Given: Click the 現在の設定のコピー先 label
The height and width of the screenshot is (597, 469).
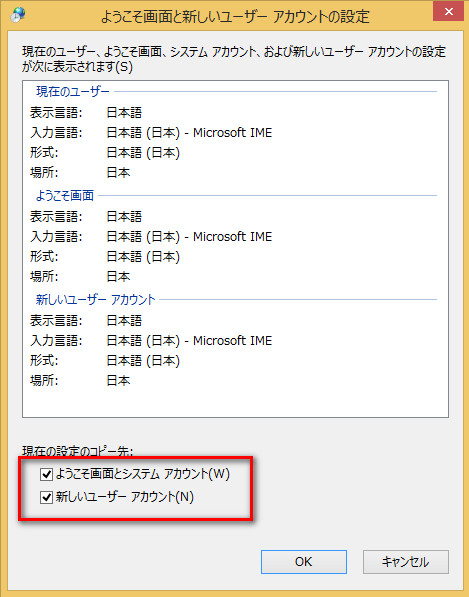Looking at the screenshot, I should pos(78,451).
